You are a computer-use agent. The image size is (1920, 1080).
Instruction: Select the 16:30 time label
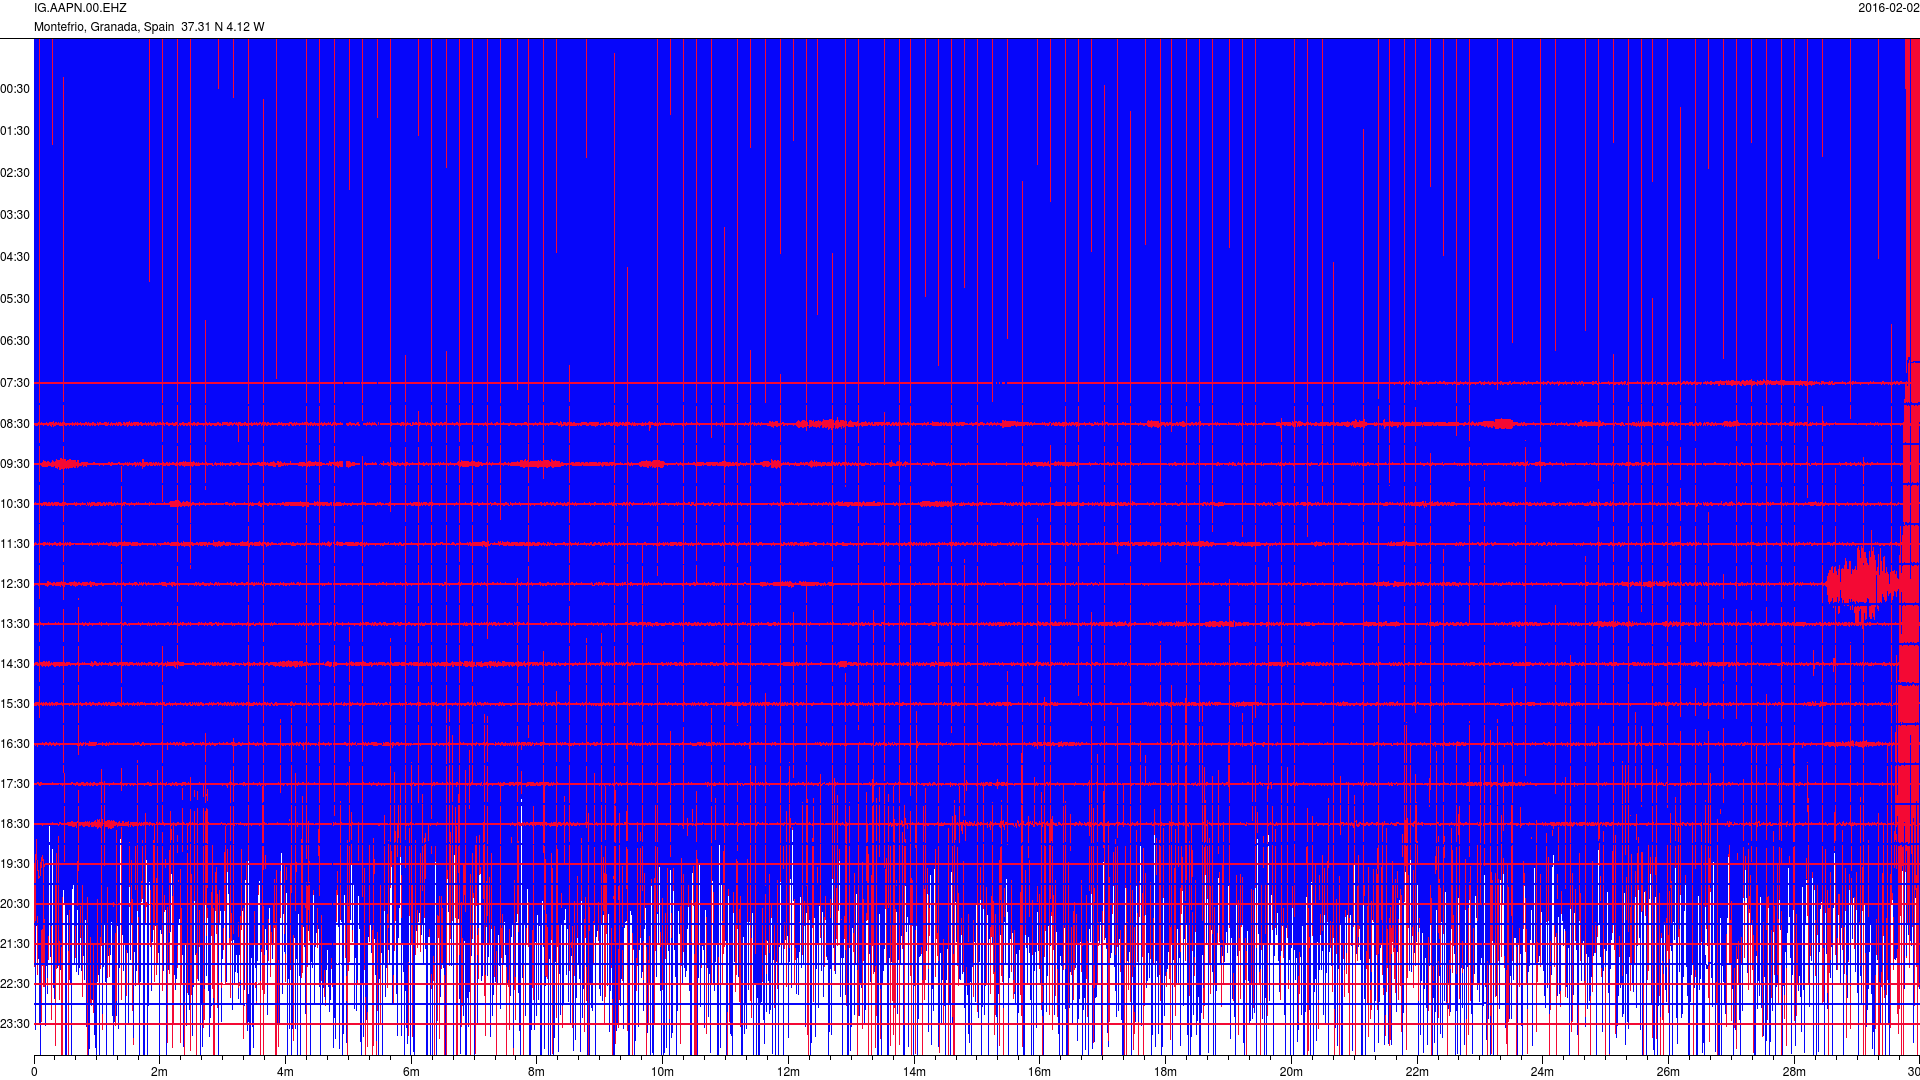(15, 744)
